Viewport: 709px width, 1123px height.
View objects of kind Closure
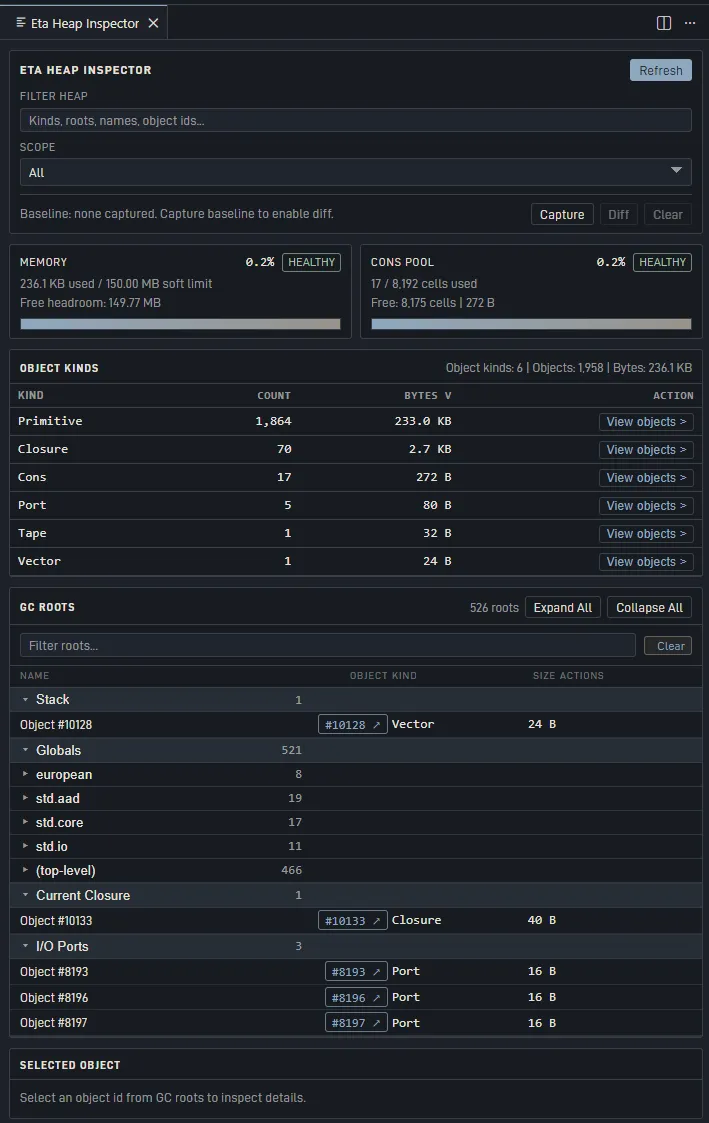pos(646,450)
